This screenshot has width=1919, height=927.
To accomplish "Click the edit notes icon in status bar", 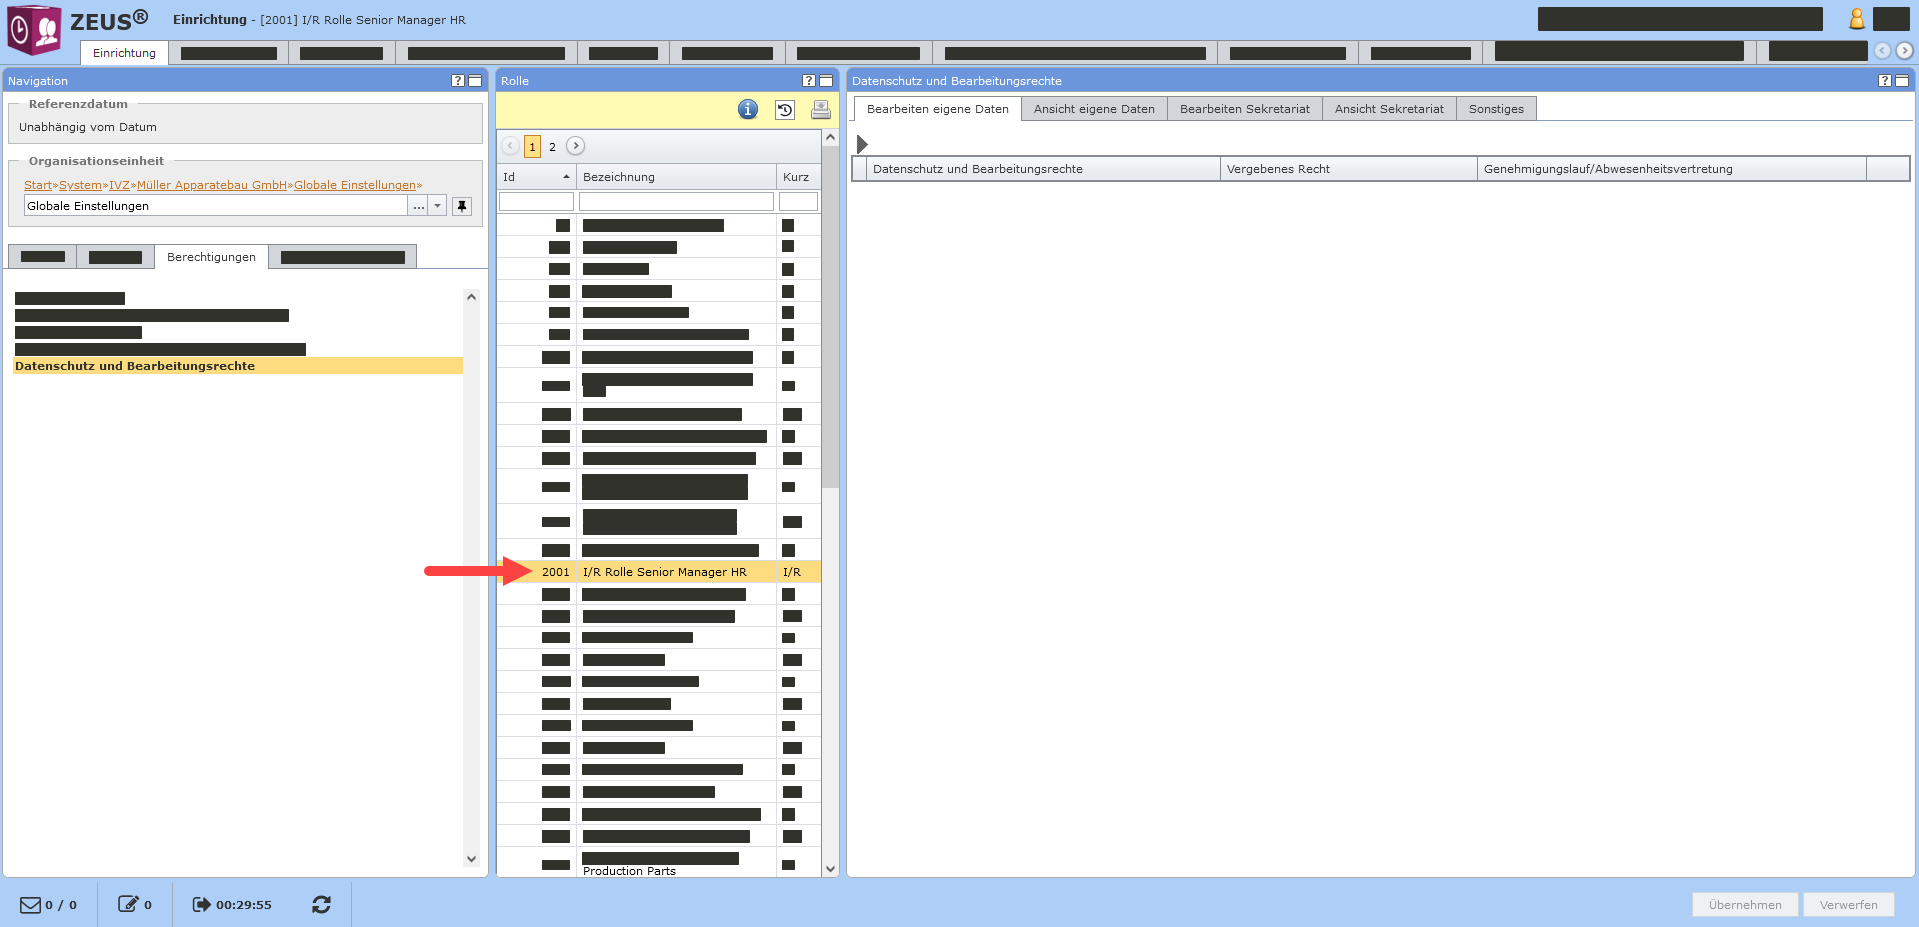I will pyautogui.click(x=128, y=905).
